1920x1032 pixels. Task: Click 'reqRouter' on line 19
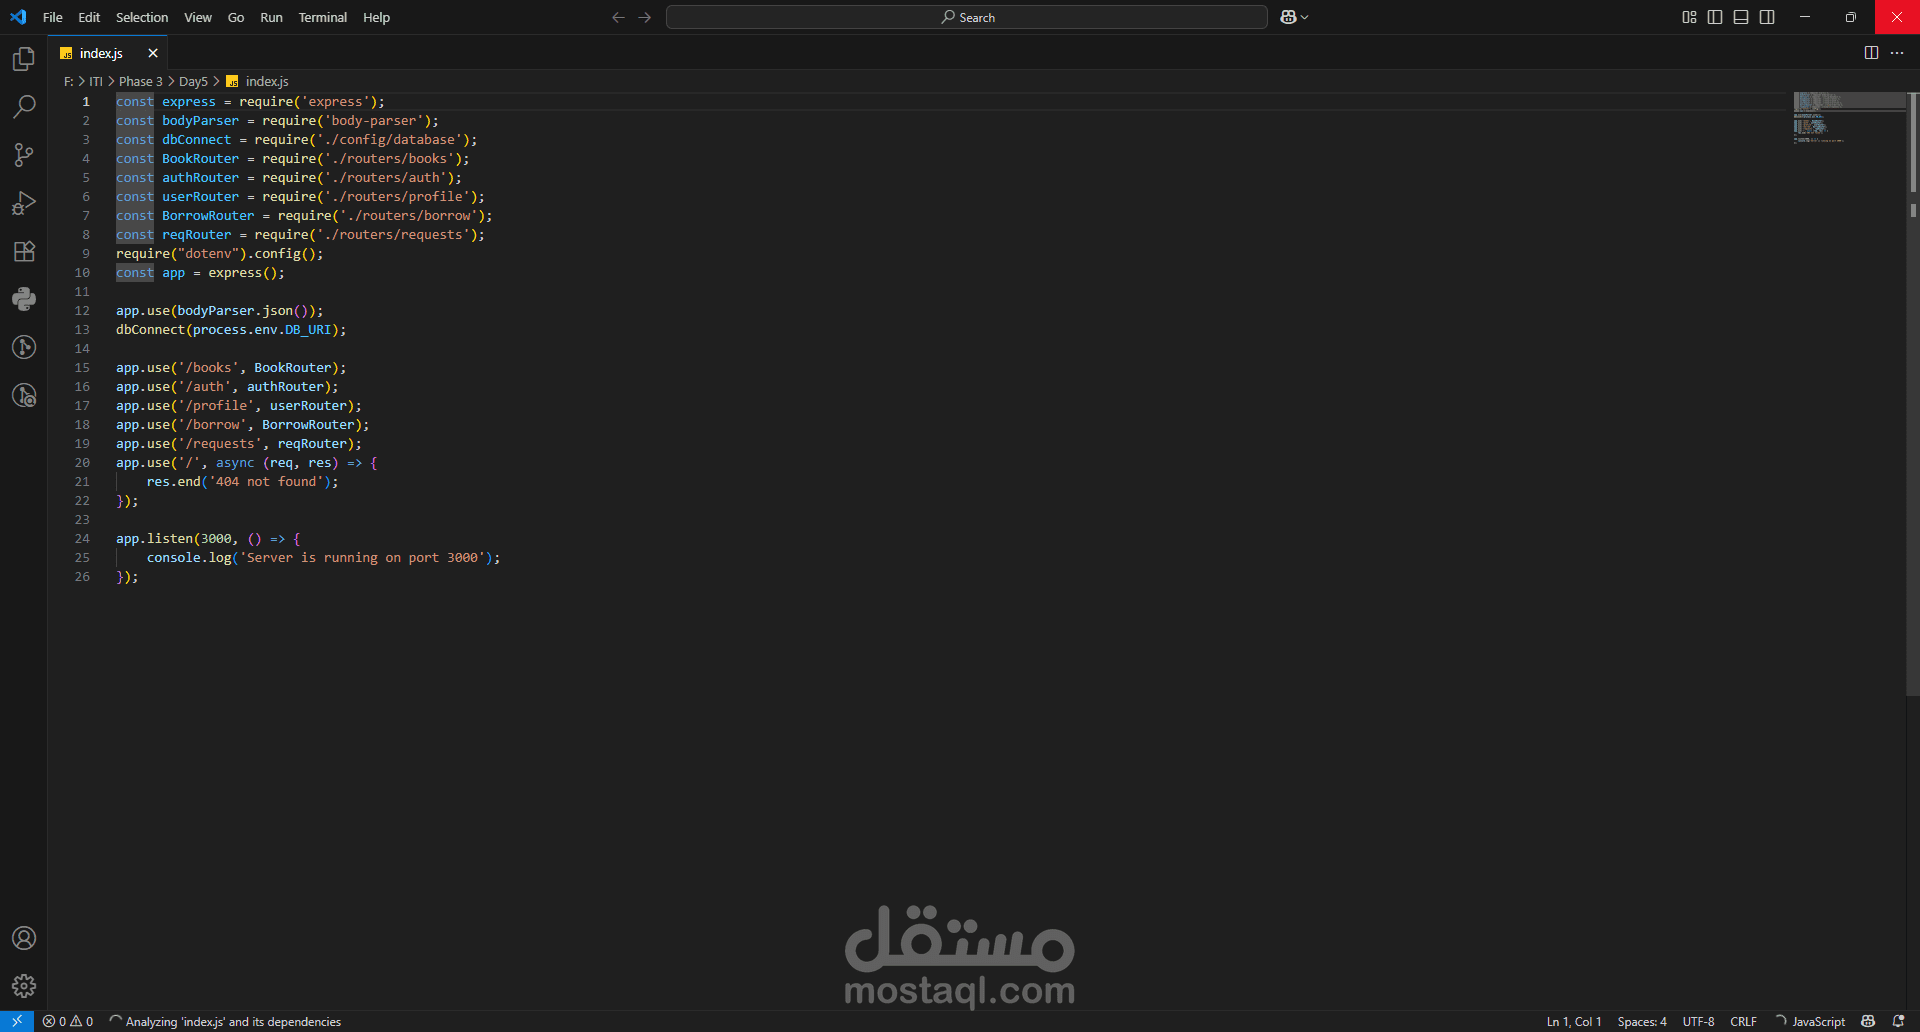[312, 443]
